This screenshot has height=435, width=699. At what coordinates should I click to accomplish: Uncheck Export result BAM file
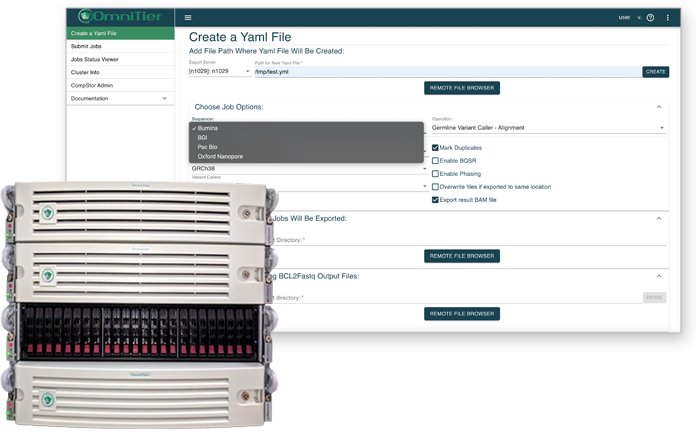tap(435, 200)
